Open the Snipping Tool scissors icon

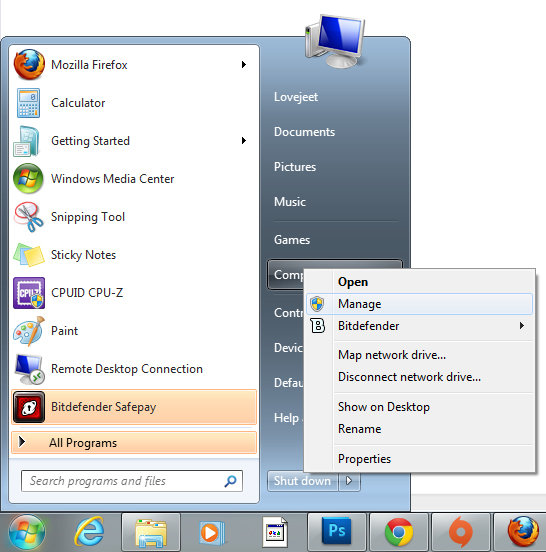coord(29,217)
